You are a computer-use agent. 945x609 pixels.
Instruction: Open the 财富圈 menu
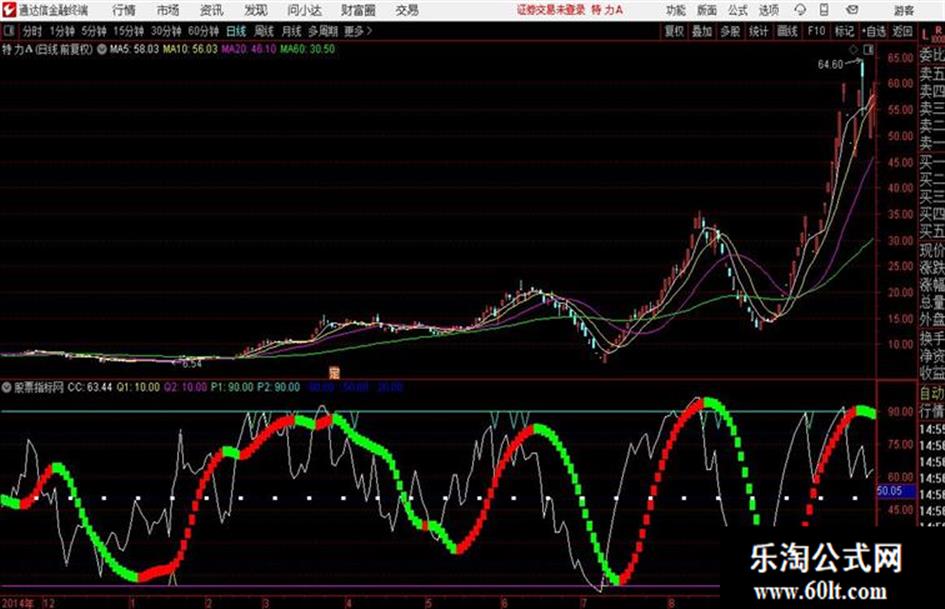click(358, 10)
